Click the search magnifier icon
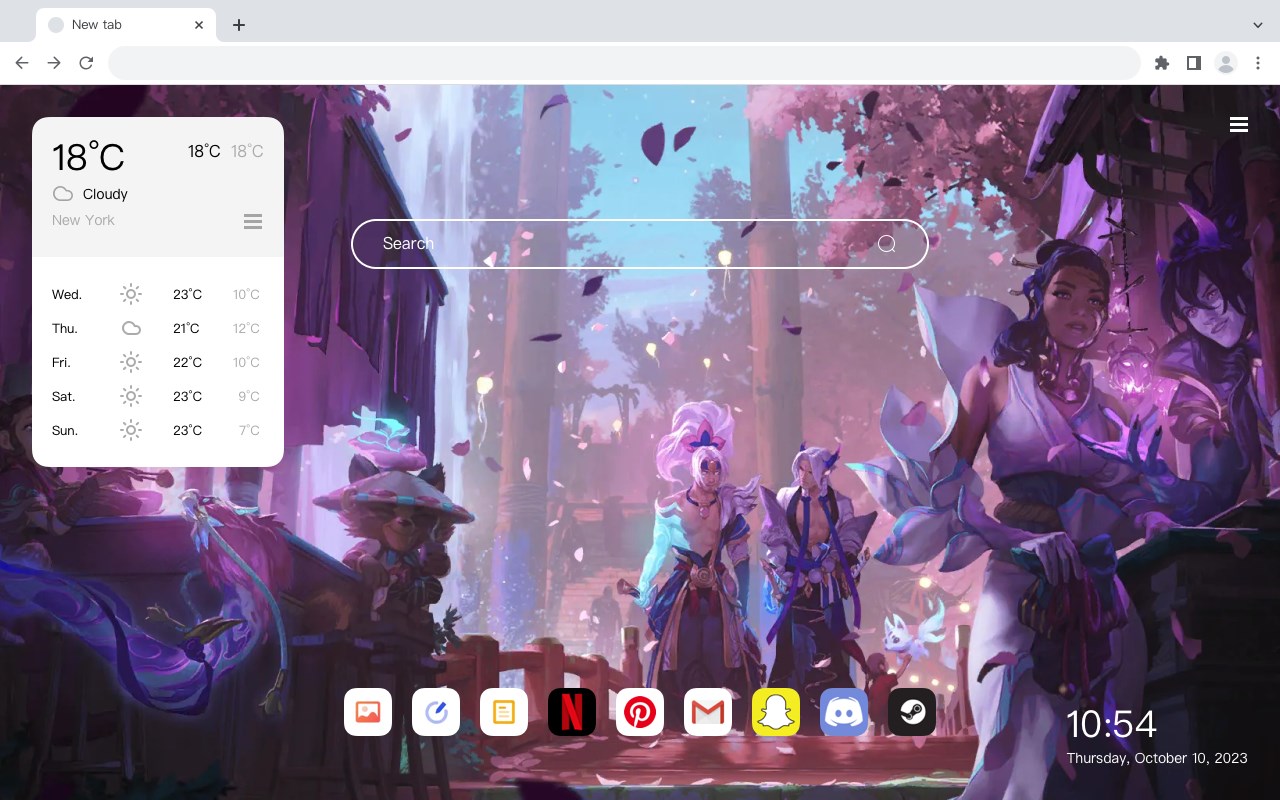Image resolution: width=1280 pixels, height=800 pixels. (887, 244)
